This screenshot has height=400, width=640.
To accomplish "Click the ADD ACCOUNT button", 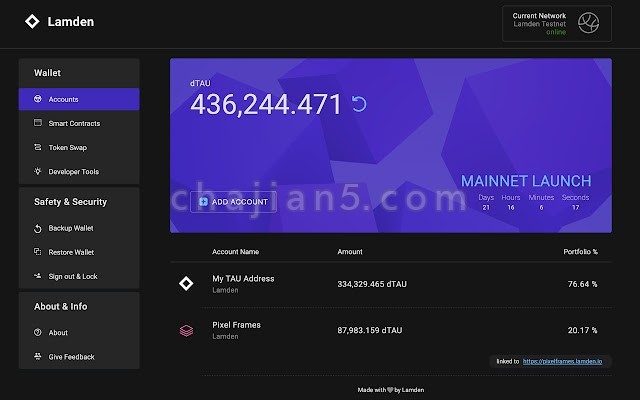I will pos(233,202).
